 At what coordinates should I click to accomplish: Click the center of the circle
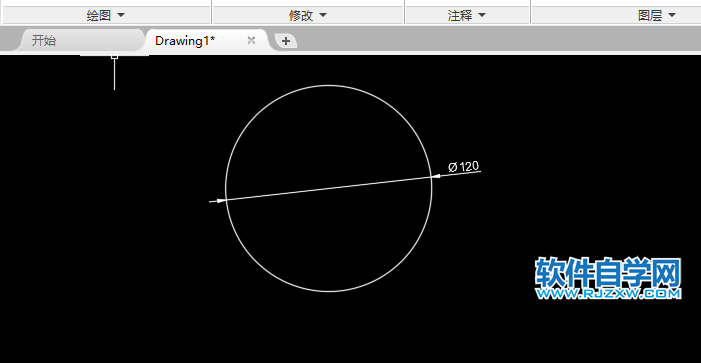tap(329, 189)
